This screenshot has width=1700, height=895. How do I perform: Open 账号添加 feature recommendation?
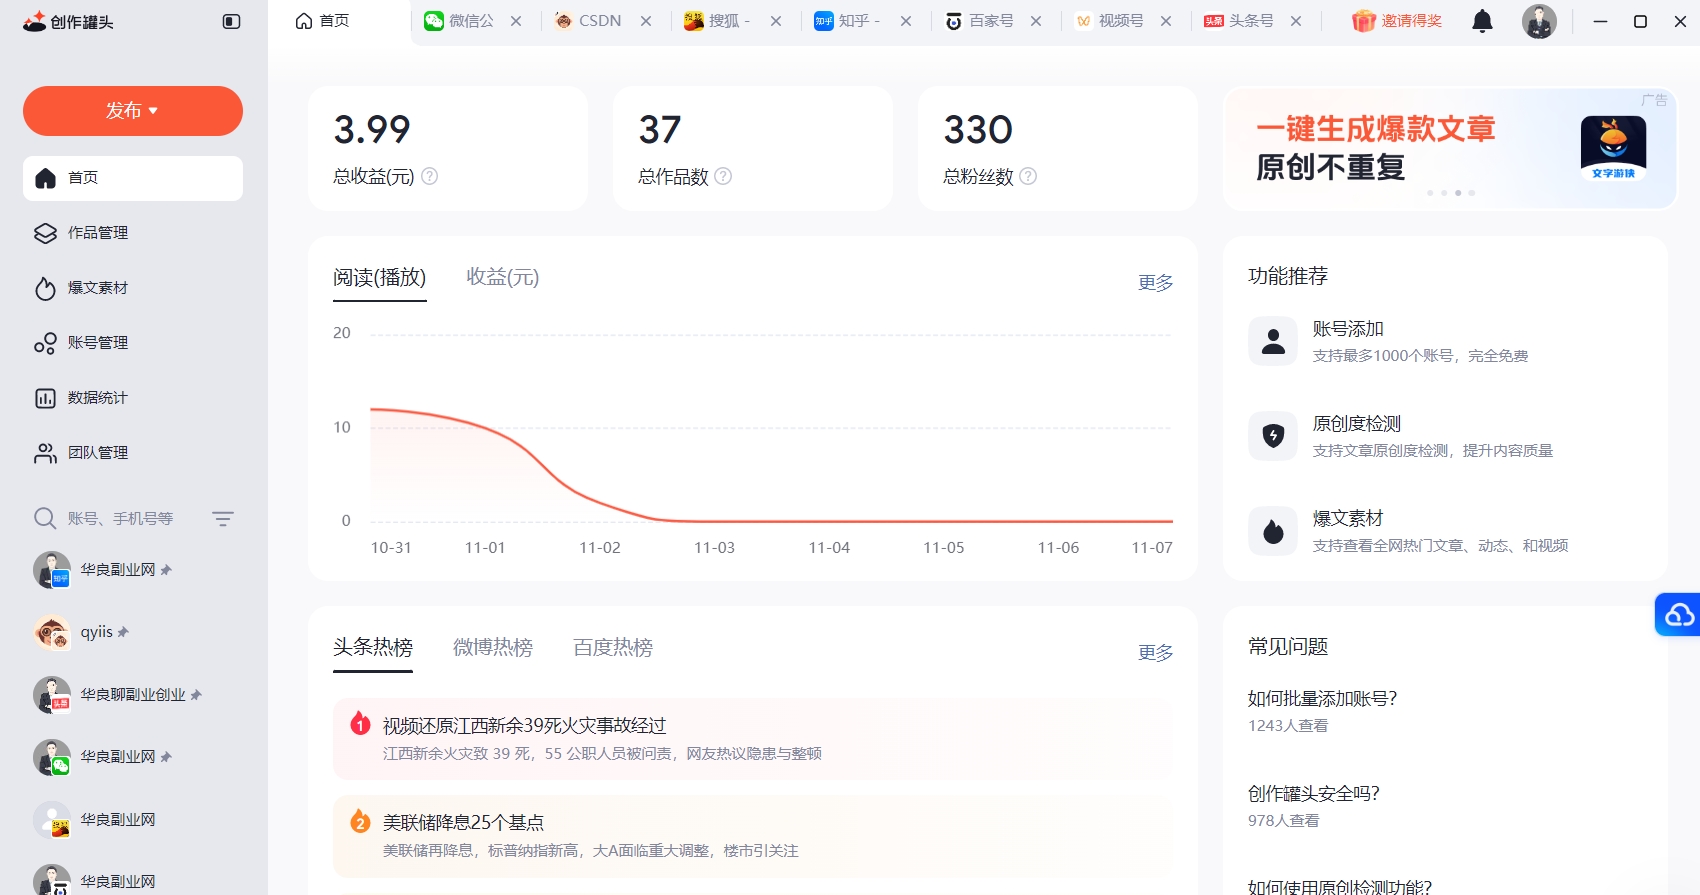click(1445, 341)
